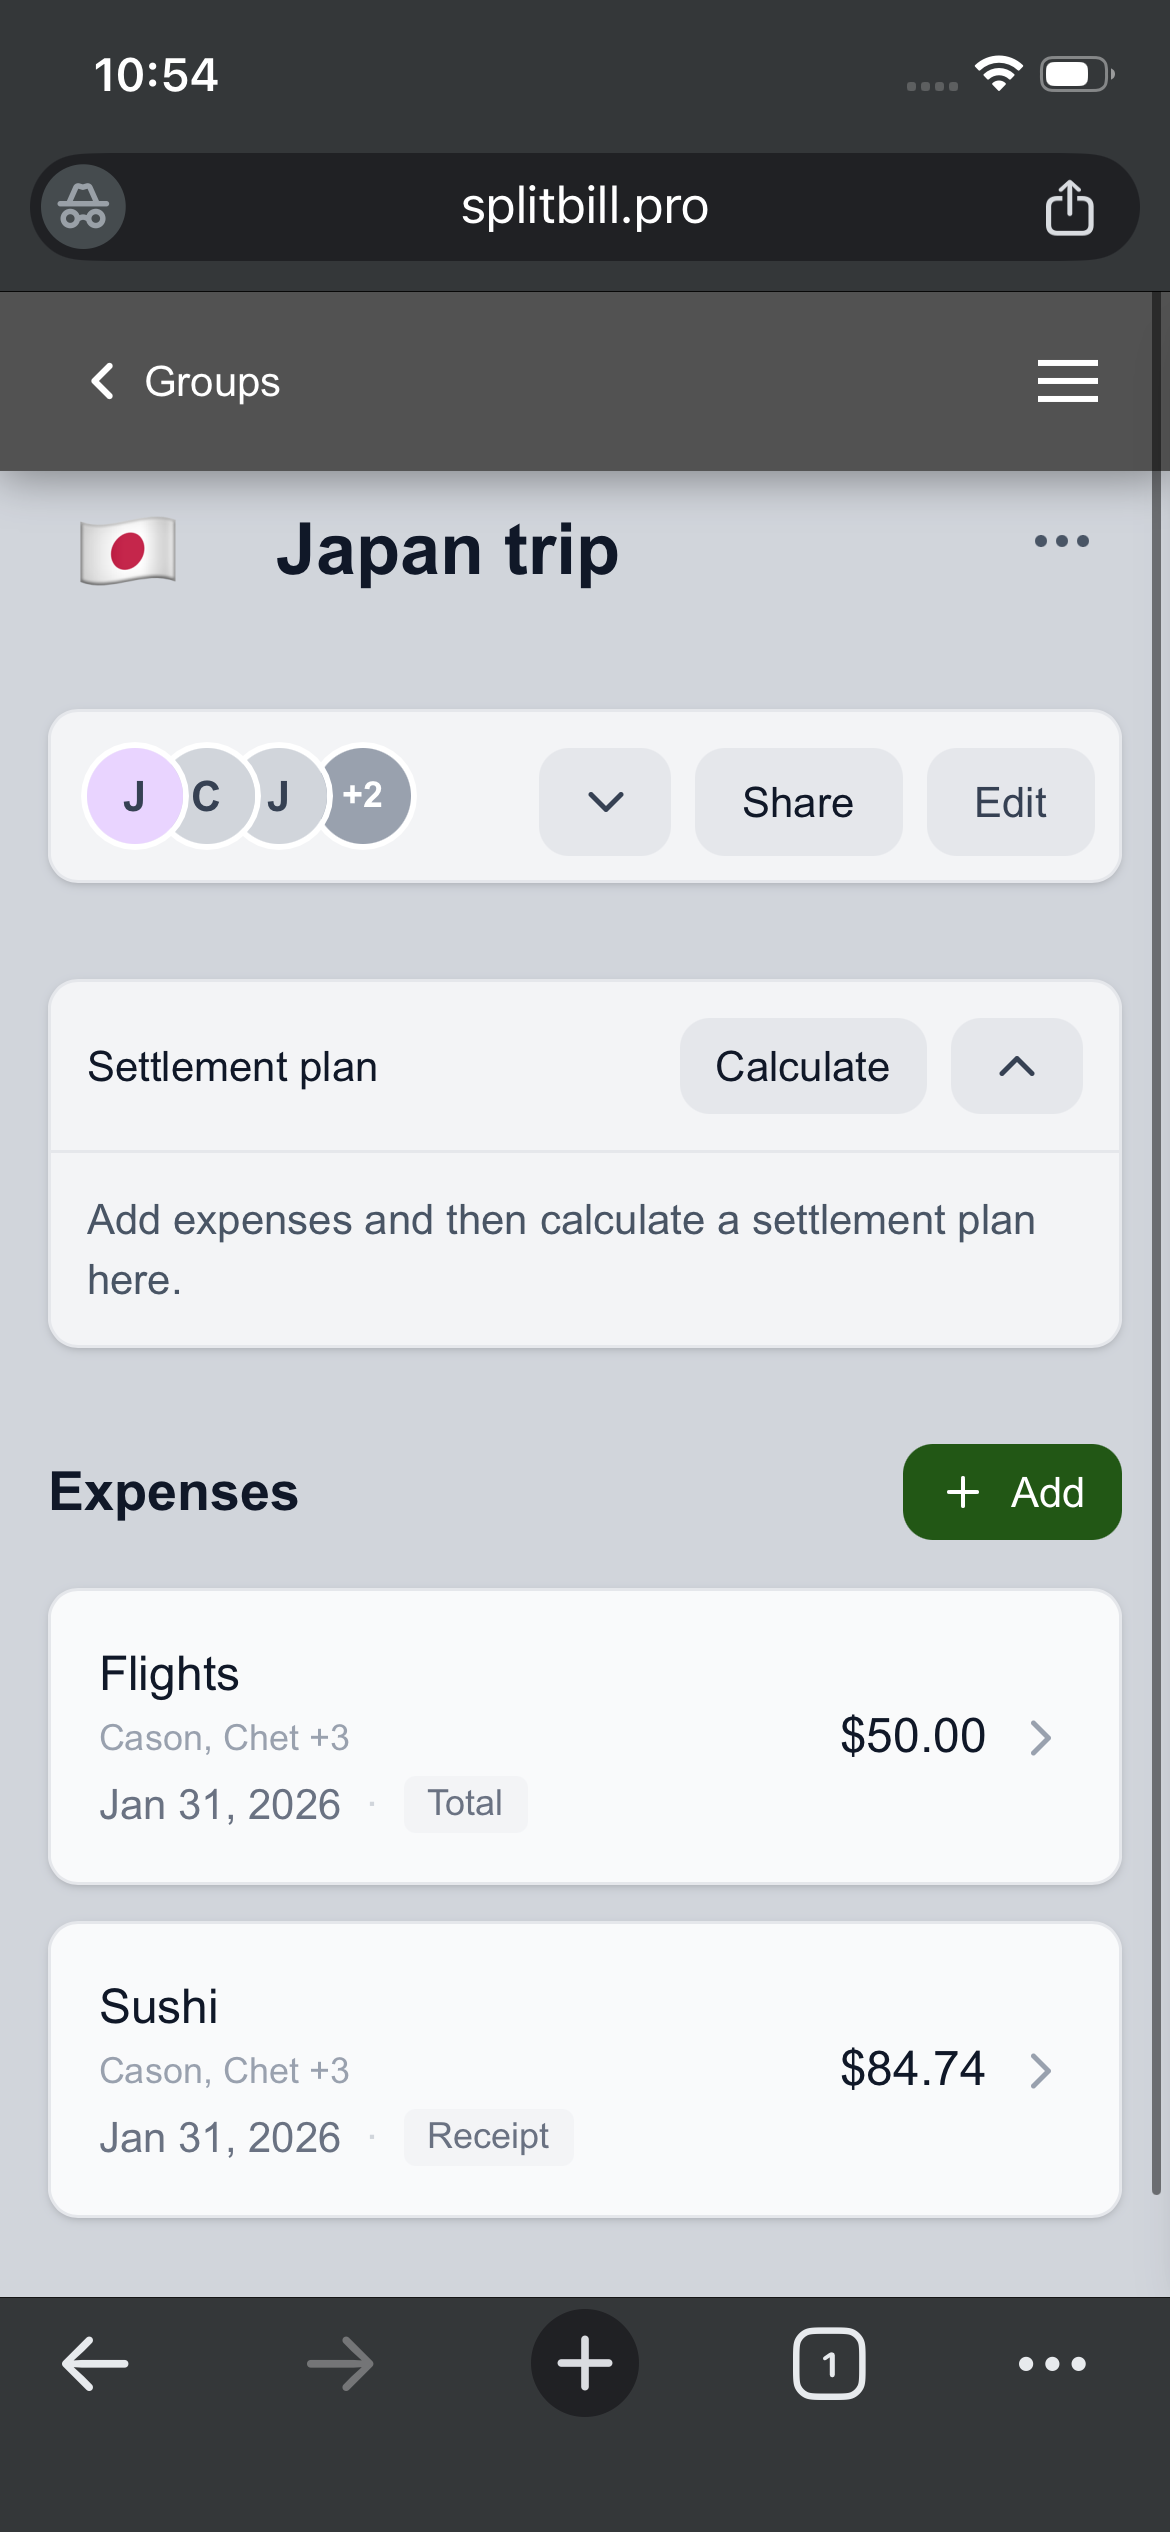Screen dimensions: 1170x2532
Task: Open the hamburger menu
Action: (x=1067, y=381)
